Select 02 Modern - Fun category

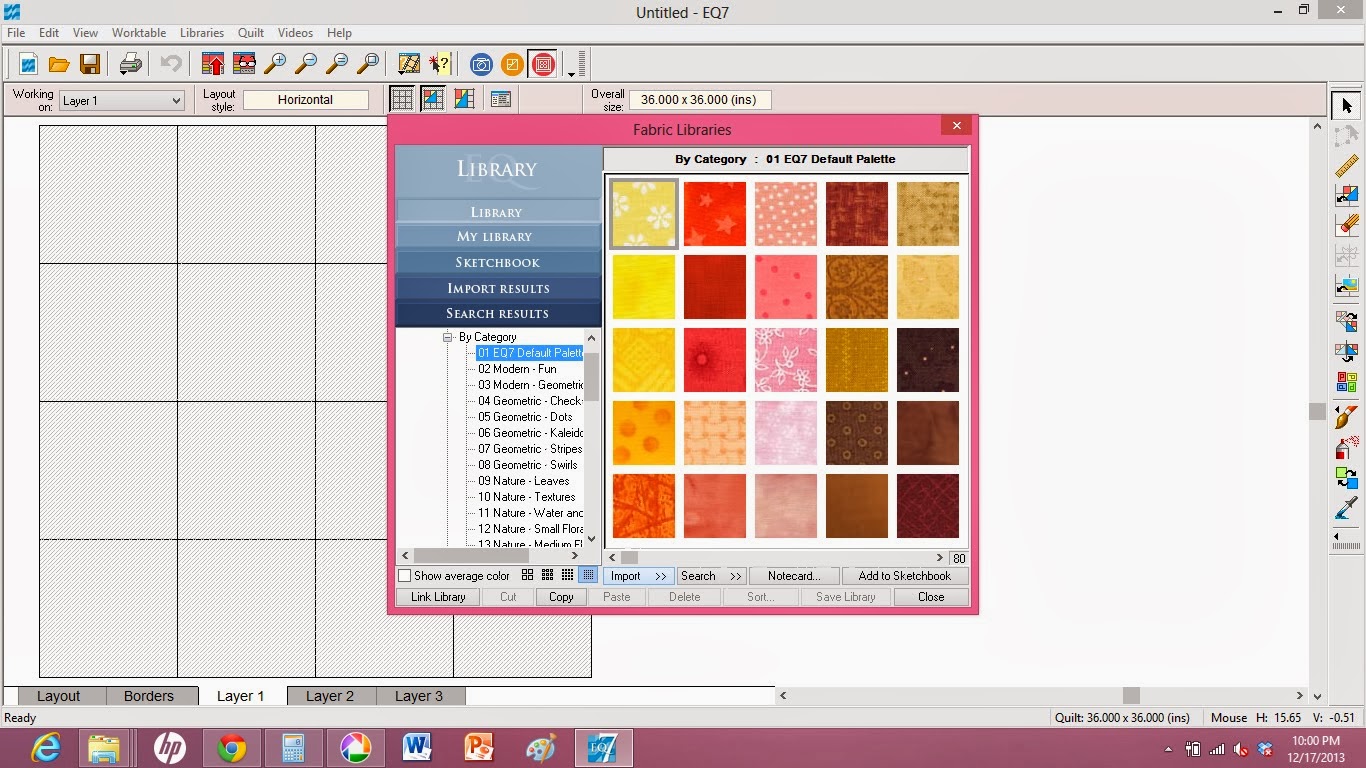[517, 369]
